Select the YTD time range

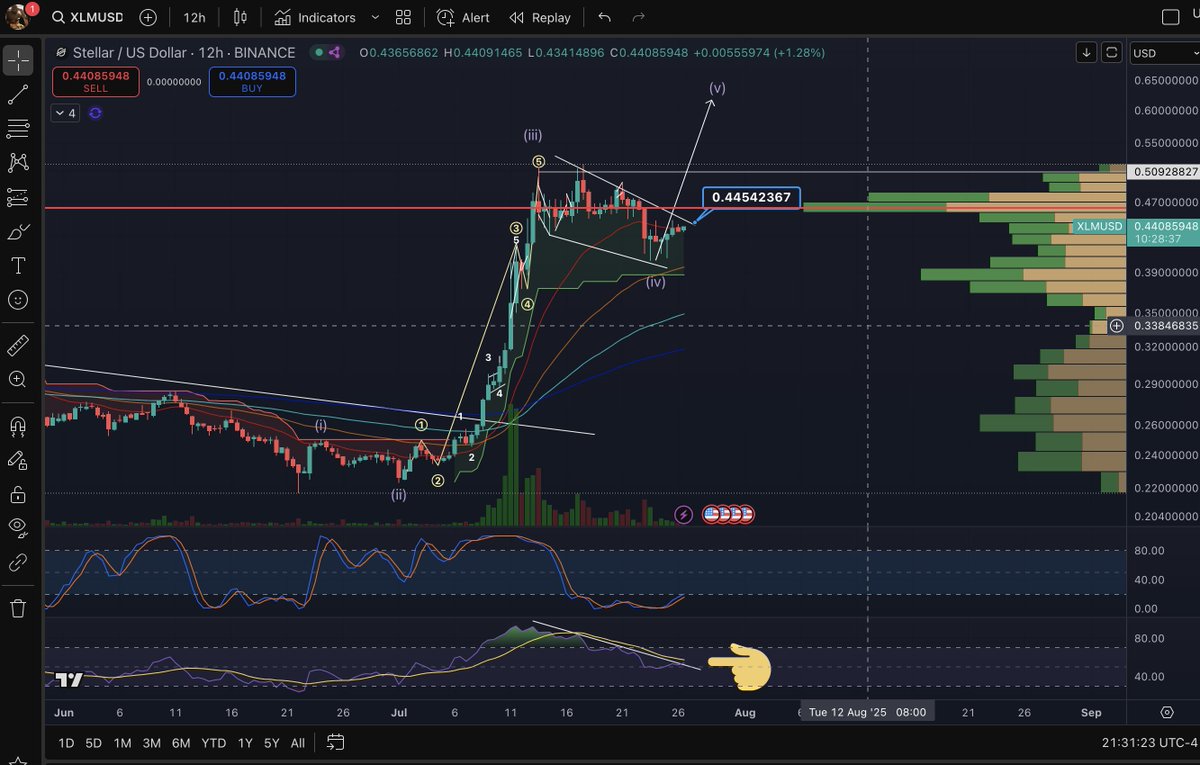click(x=213, y=743)
